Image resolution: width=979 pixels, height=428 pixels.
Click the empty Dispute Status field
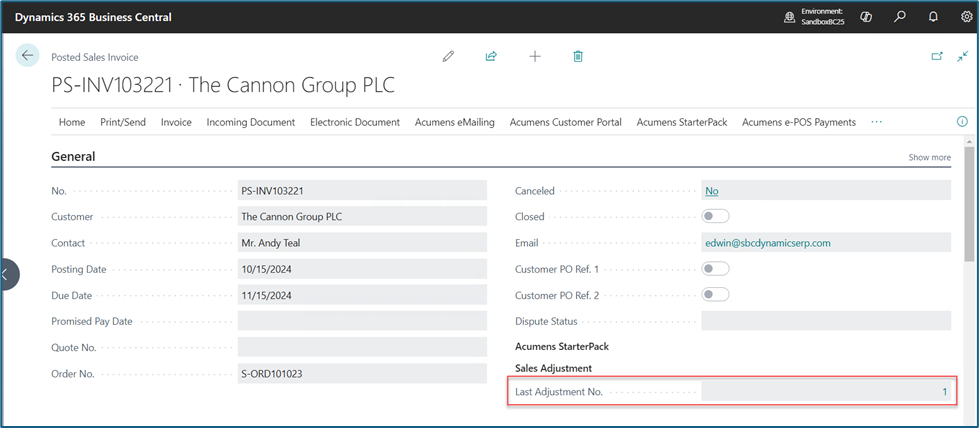(826, 321)
